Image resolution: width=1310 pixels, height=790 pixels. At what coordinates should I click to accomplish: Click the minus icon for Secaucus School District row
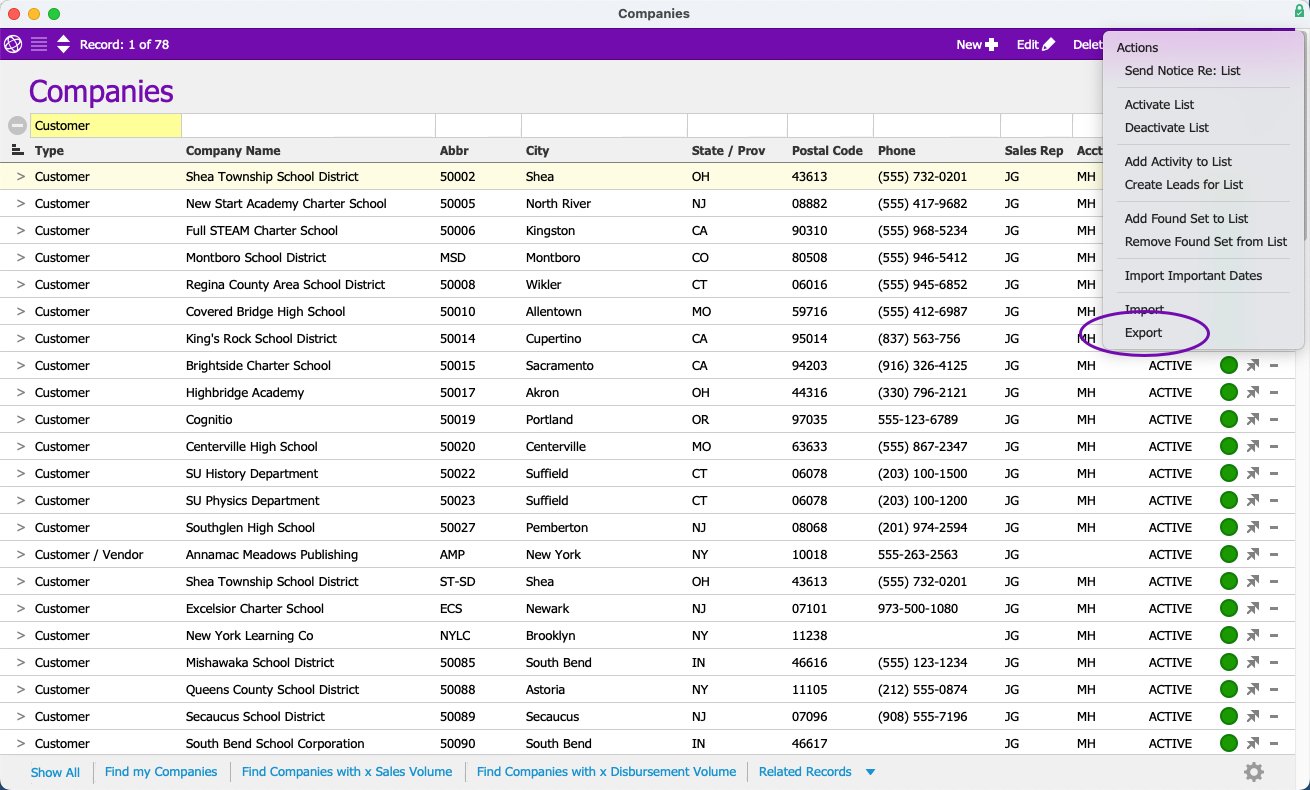1274,717
